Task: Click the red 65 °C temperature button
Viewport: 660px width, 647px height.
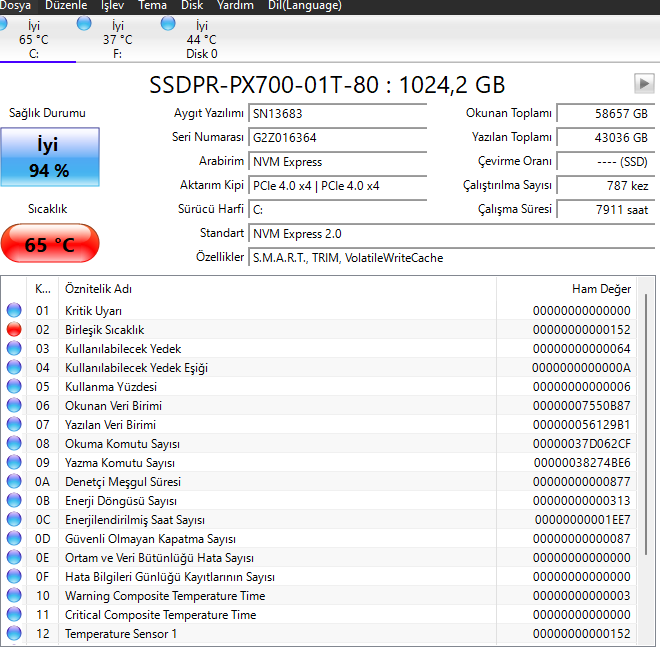Action: [50, 243]
